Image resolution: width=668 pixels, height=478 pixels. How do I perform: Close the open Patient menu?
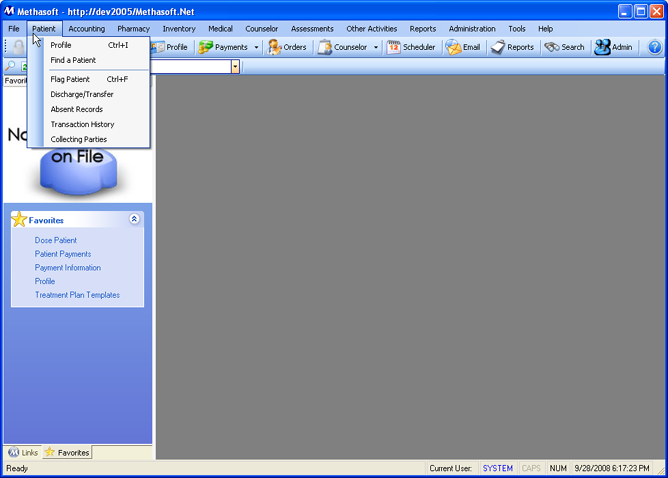(44, 29)
